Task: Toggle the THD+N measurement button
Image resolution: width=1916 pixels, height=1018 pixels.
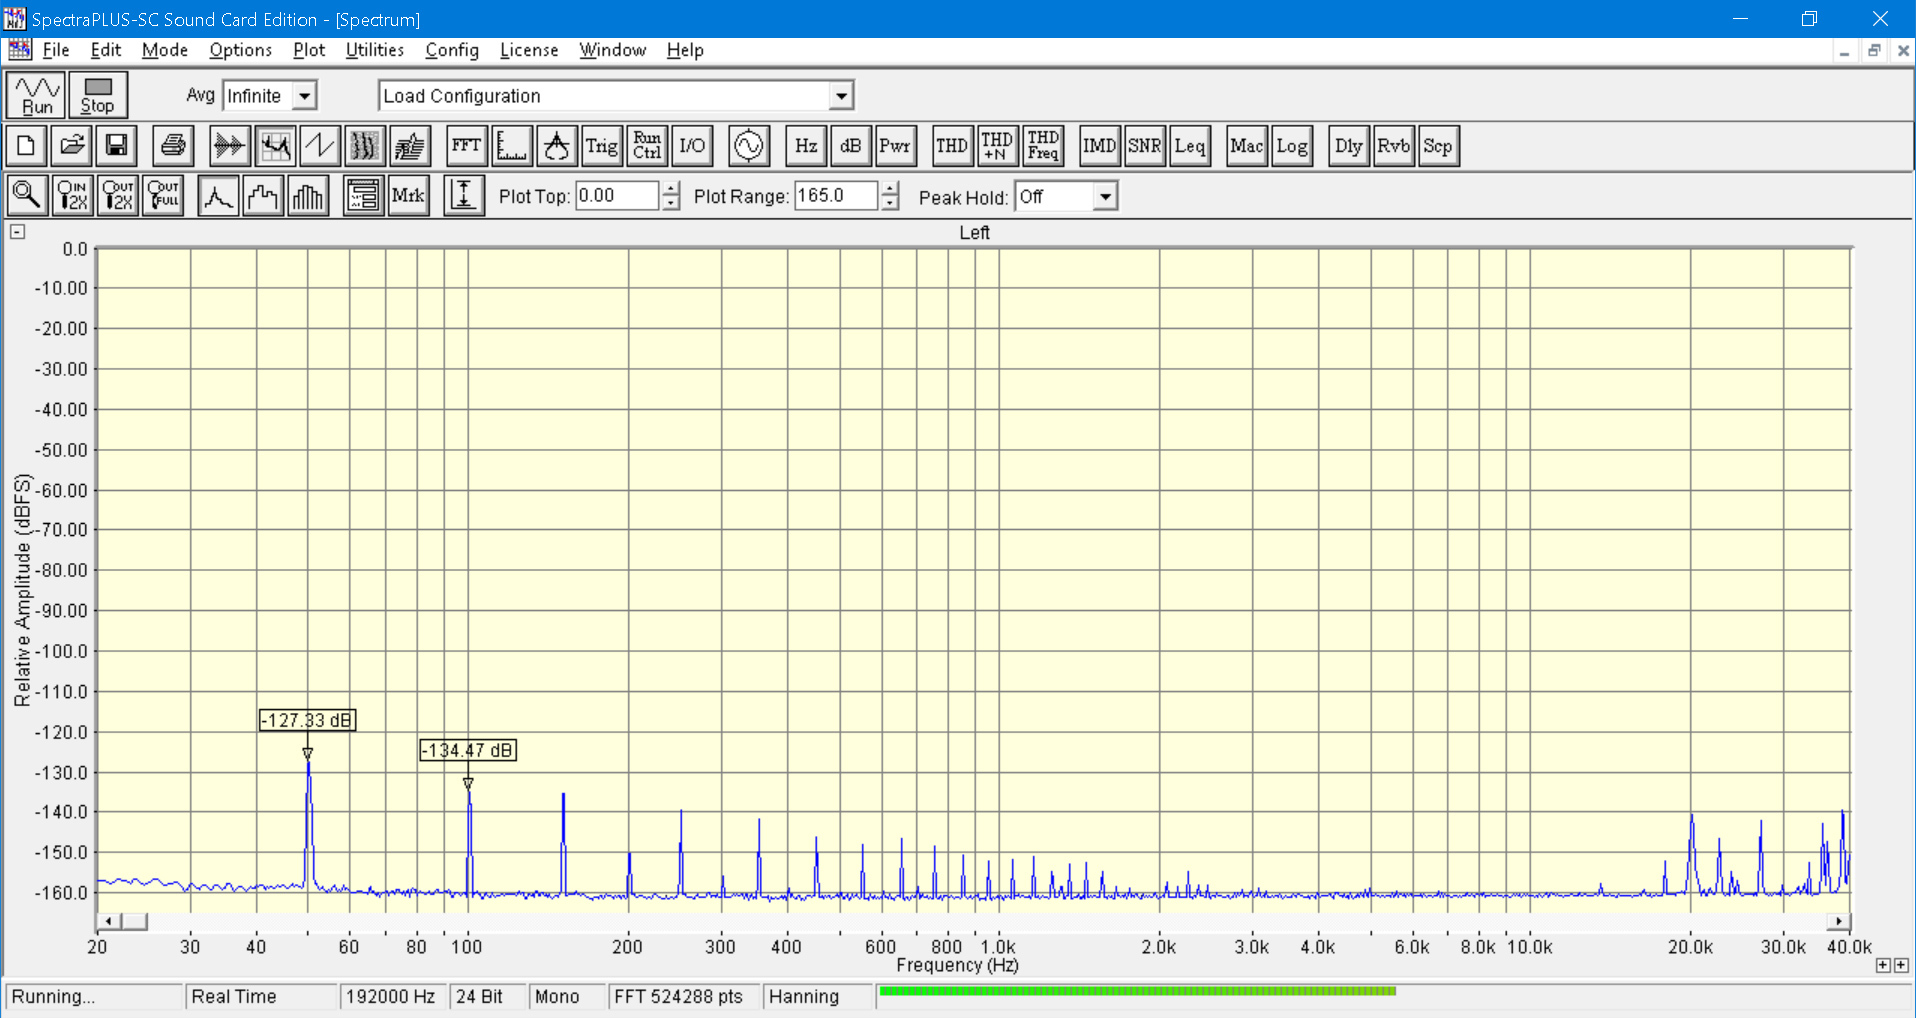Action: [996, 146]
